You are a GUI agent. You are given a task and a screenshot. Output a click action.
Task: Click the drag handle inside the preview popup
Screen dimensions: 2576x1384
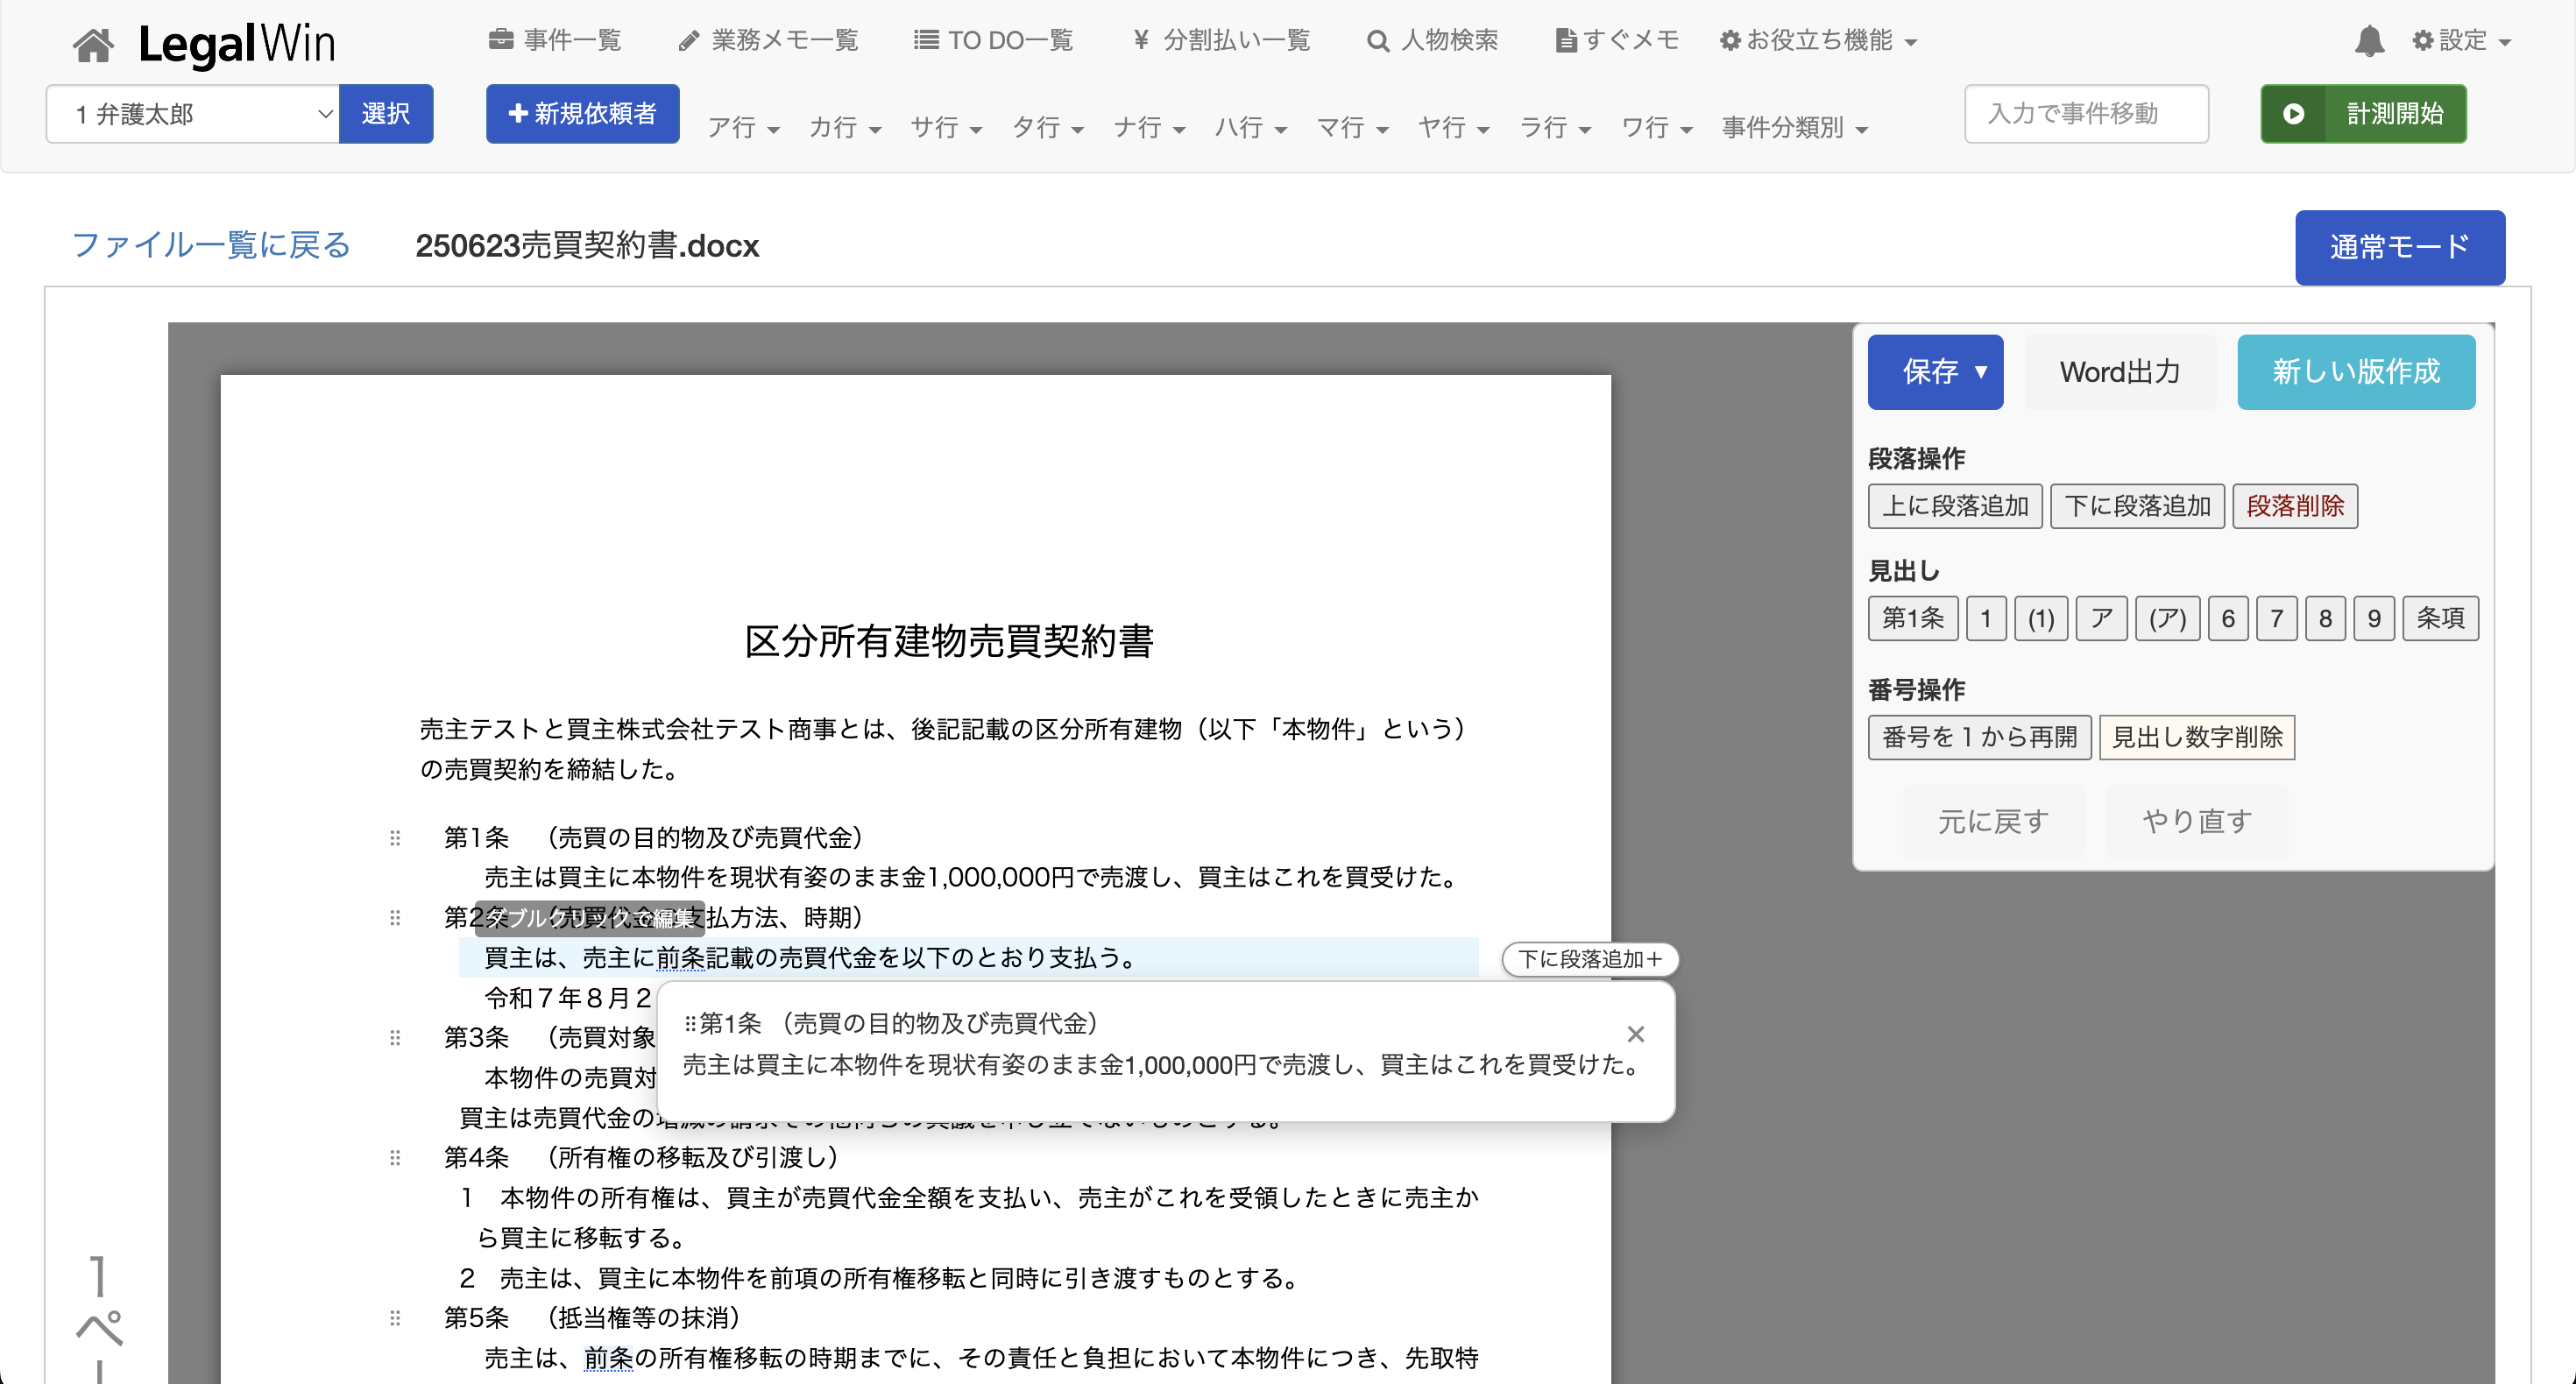(x=689, y=1024)
